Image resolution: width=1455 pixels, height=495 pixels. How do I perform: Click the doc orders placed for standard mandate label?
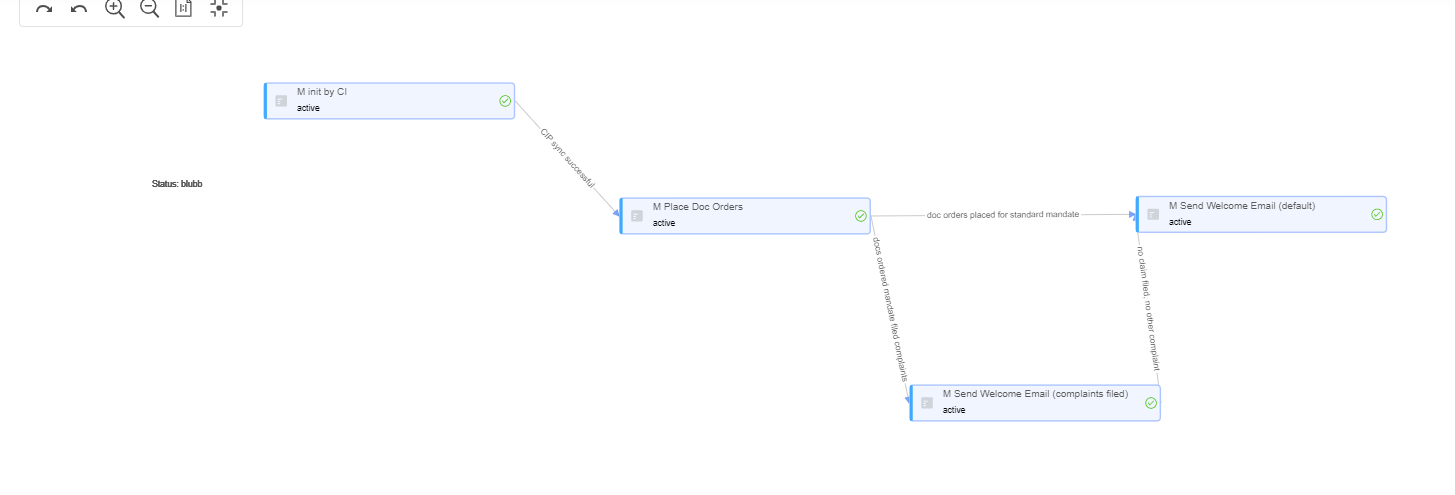pyautogui.click(x=1003, y=215)
